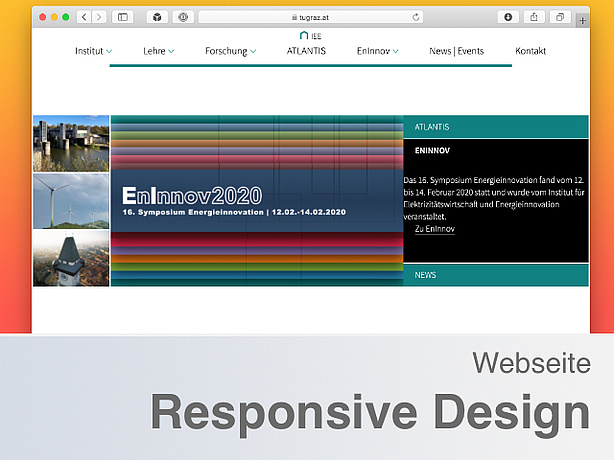Expand the EnInnov dropdown menu
The image size is (614, 460).
(x=377, y=51)
